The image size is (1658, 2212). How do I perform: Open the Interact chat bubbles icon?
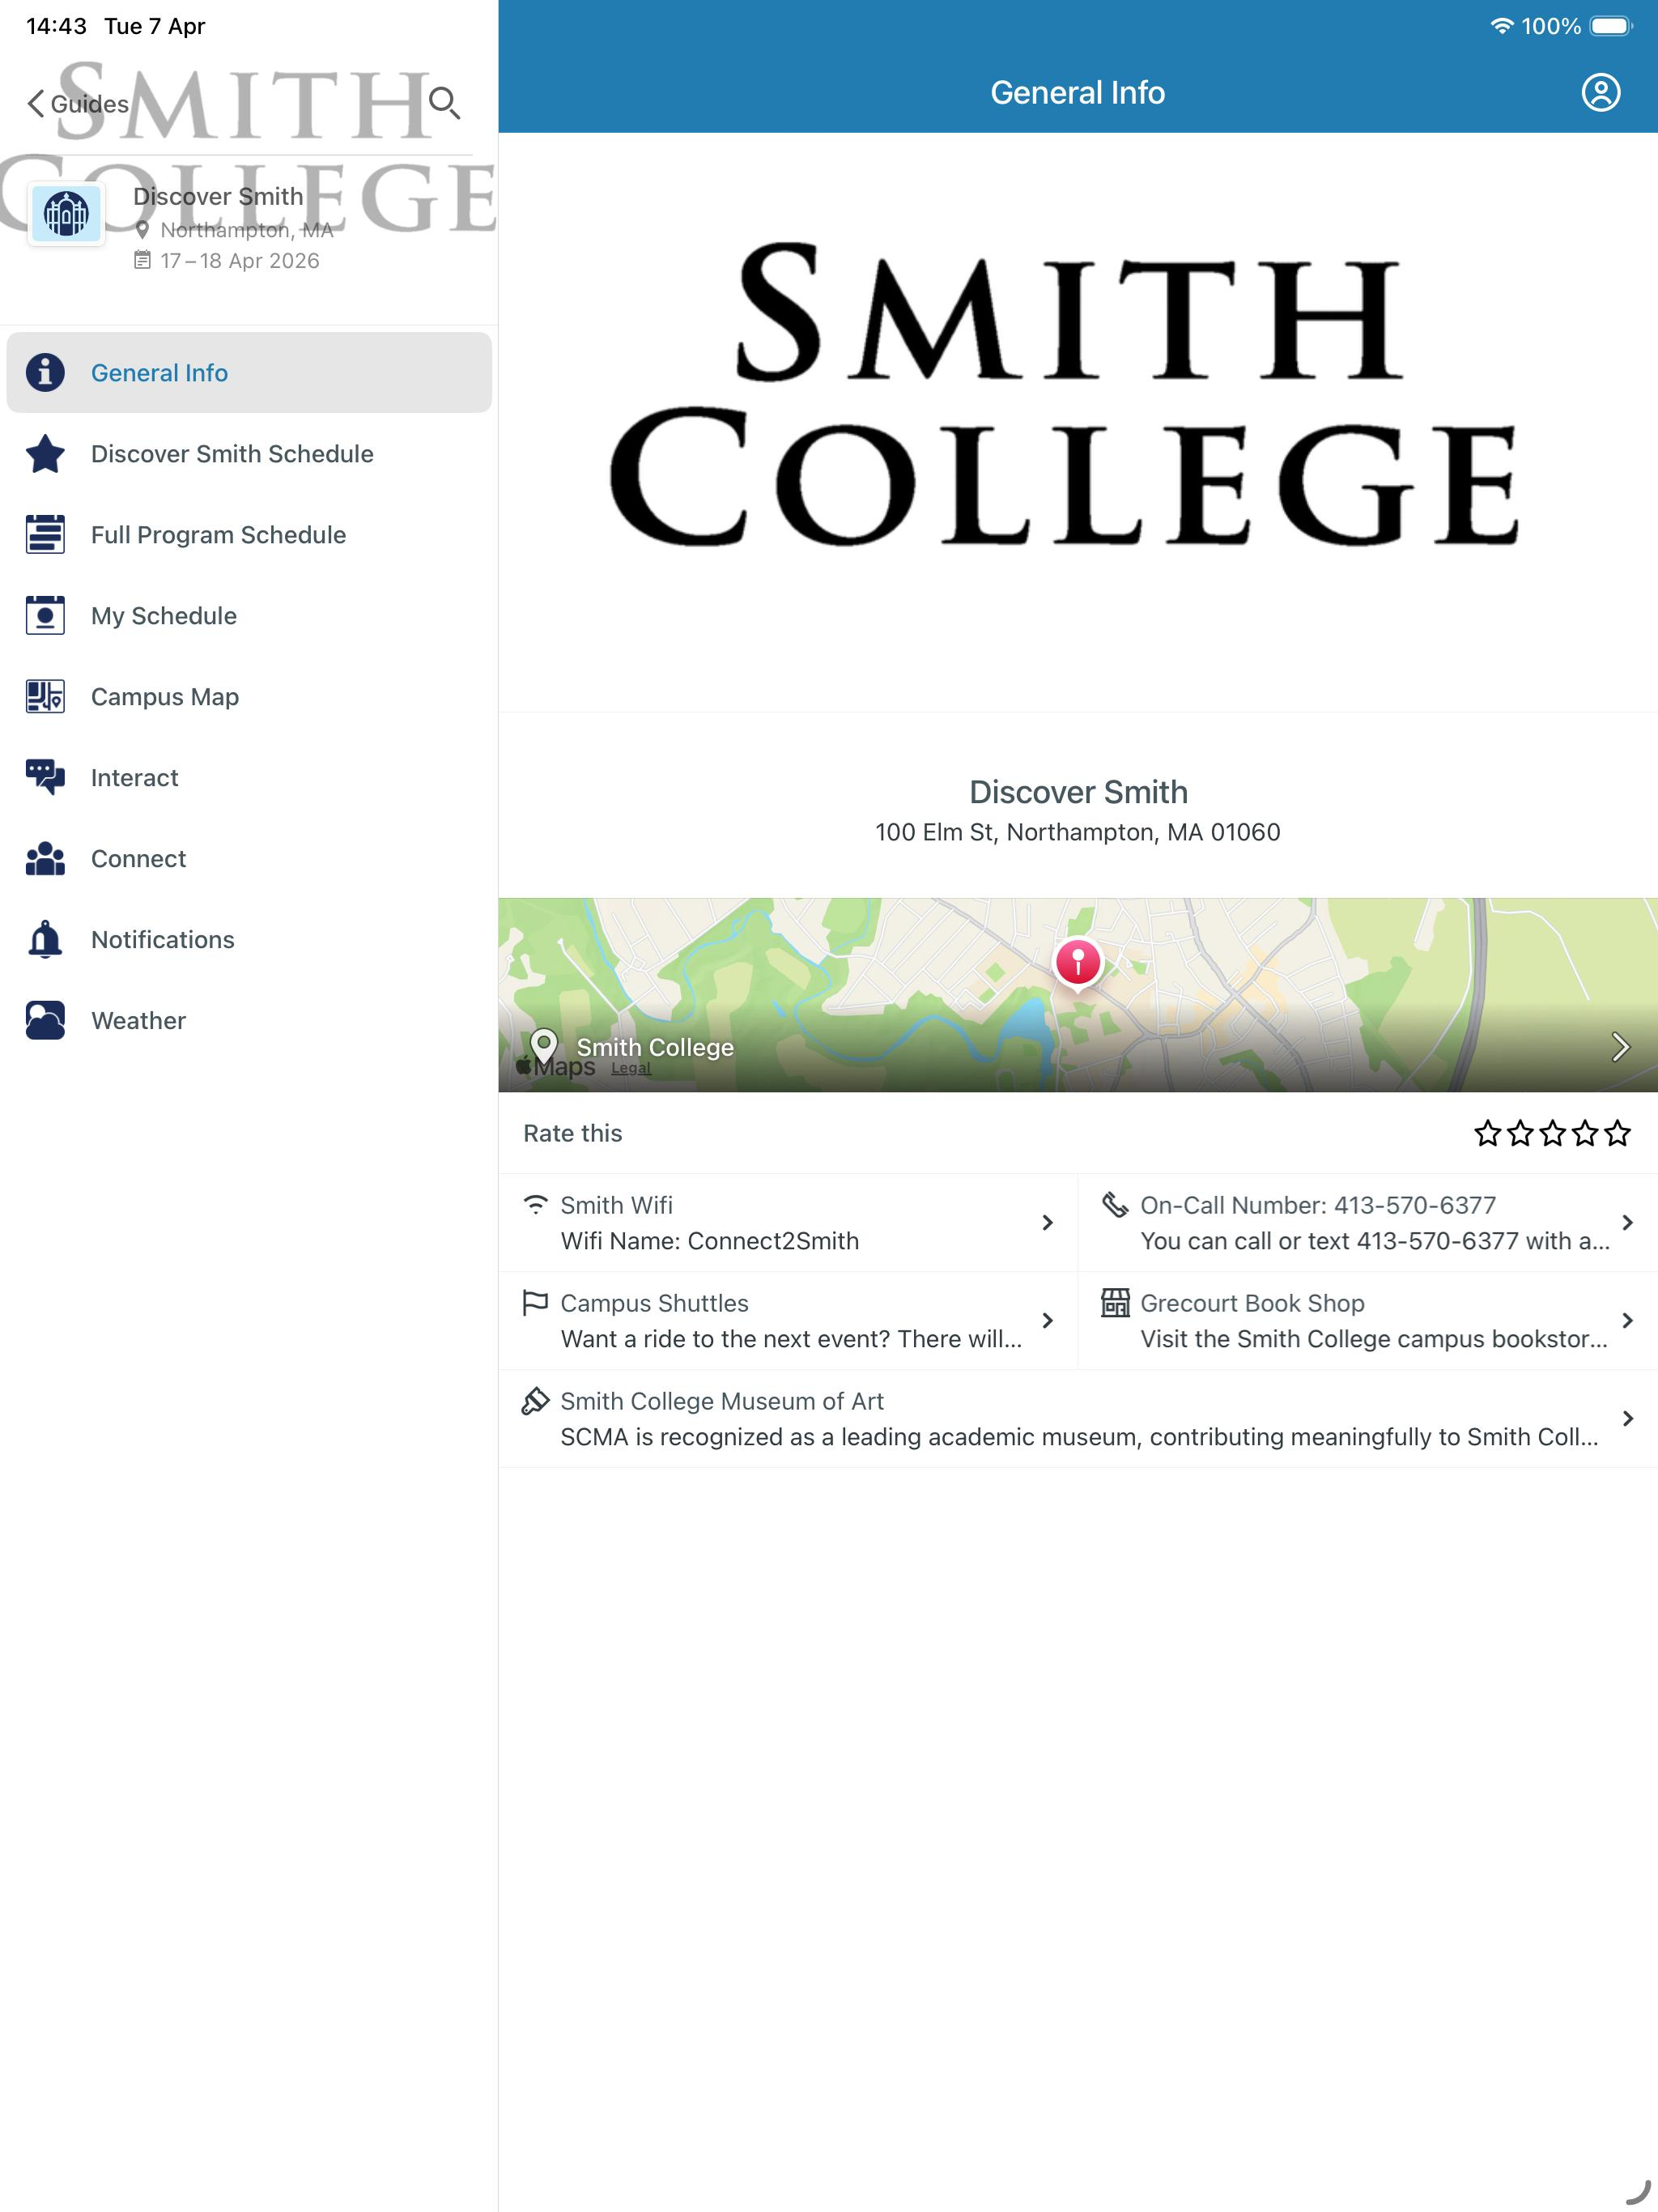tap(45, 777)
